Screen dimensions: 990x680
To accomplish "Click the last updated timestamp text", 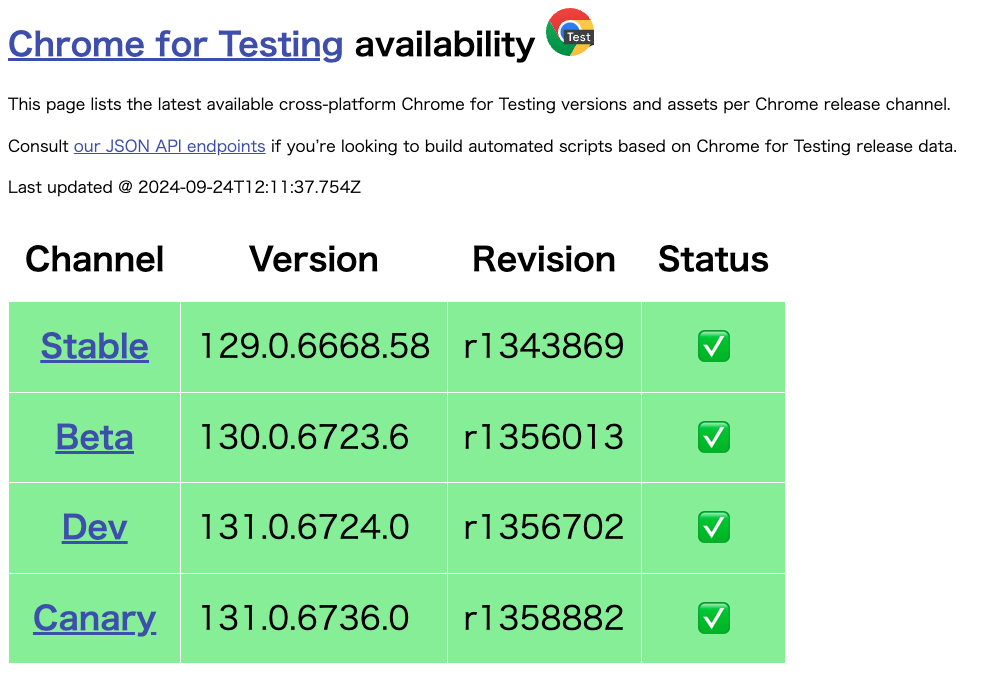I will click(184, 187).
